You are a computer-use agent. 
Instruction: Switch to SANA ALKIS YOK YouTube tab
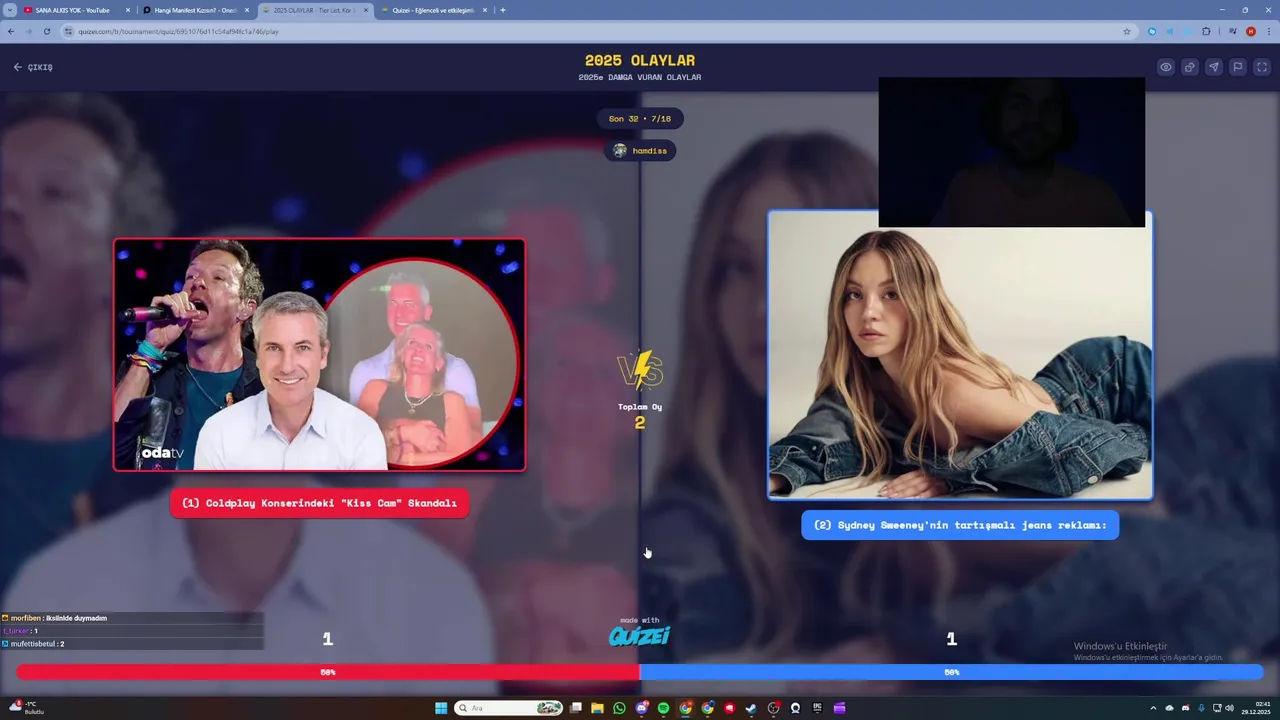(x=77, y=10)
